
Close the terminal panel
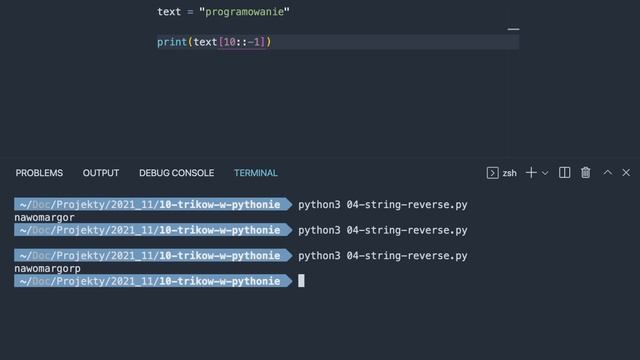626,173
